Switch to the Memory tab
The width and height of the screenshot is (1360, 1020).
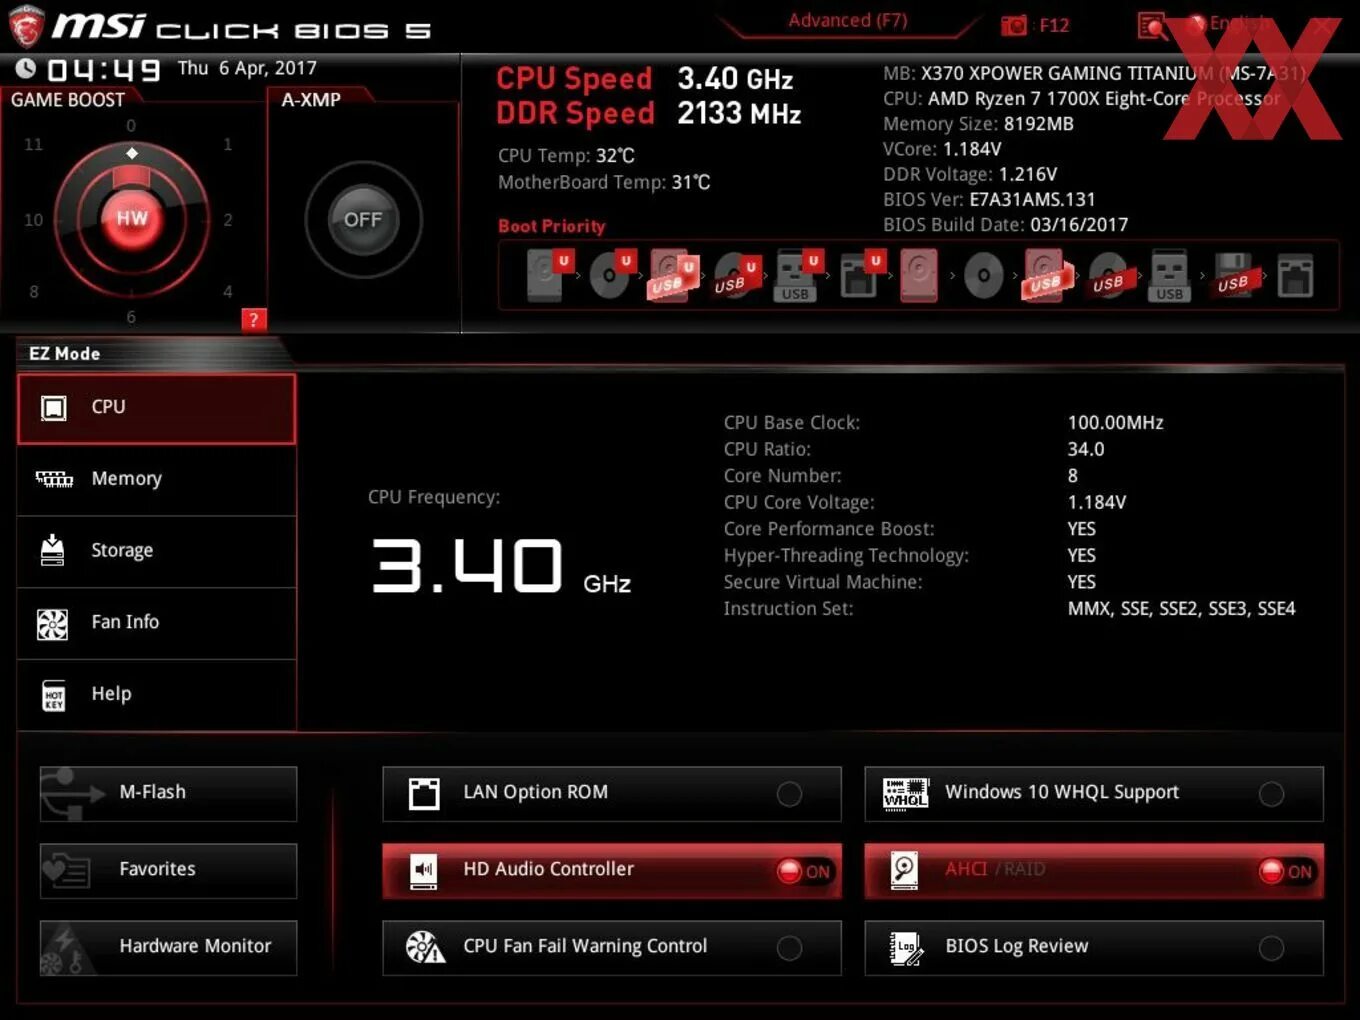tap(156, 480)
